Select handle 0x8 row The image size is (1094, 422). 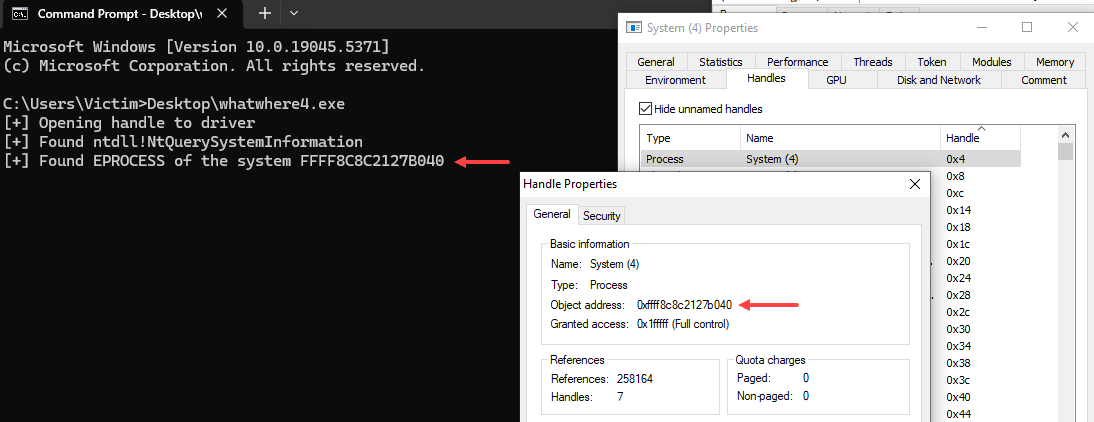pos(955,176)
